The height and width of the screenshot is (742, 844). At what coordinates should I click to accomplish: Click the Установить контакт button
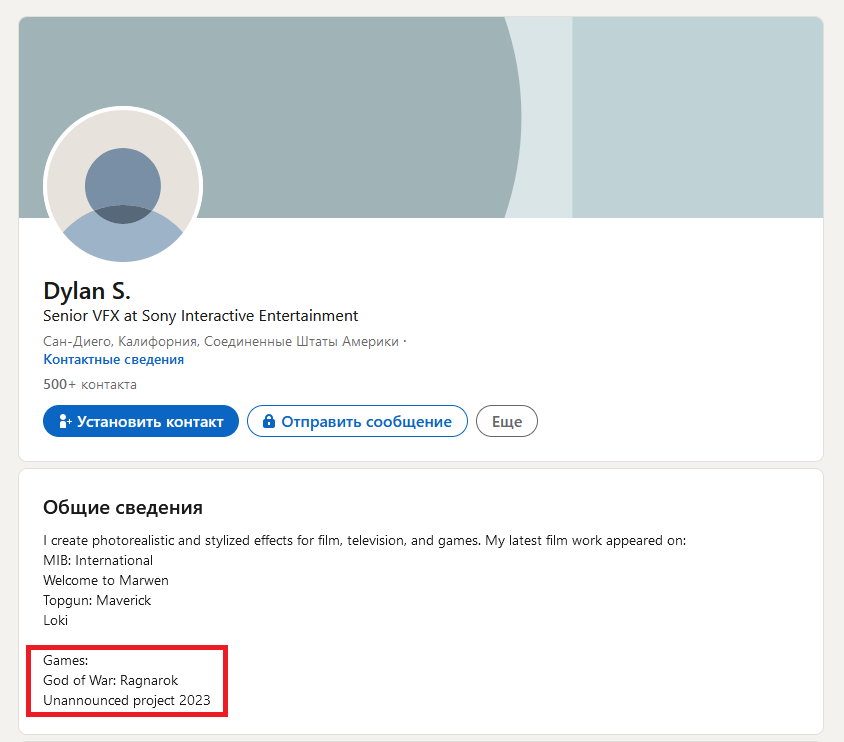pyautogui.click(x=140, y=421)
